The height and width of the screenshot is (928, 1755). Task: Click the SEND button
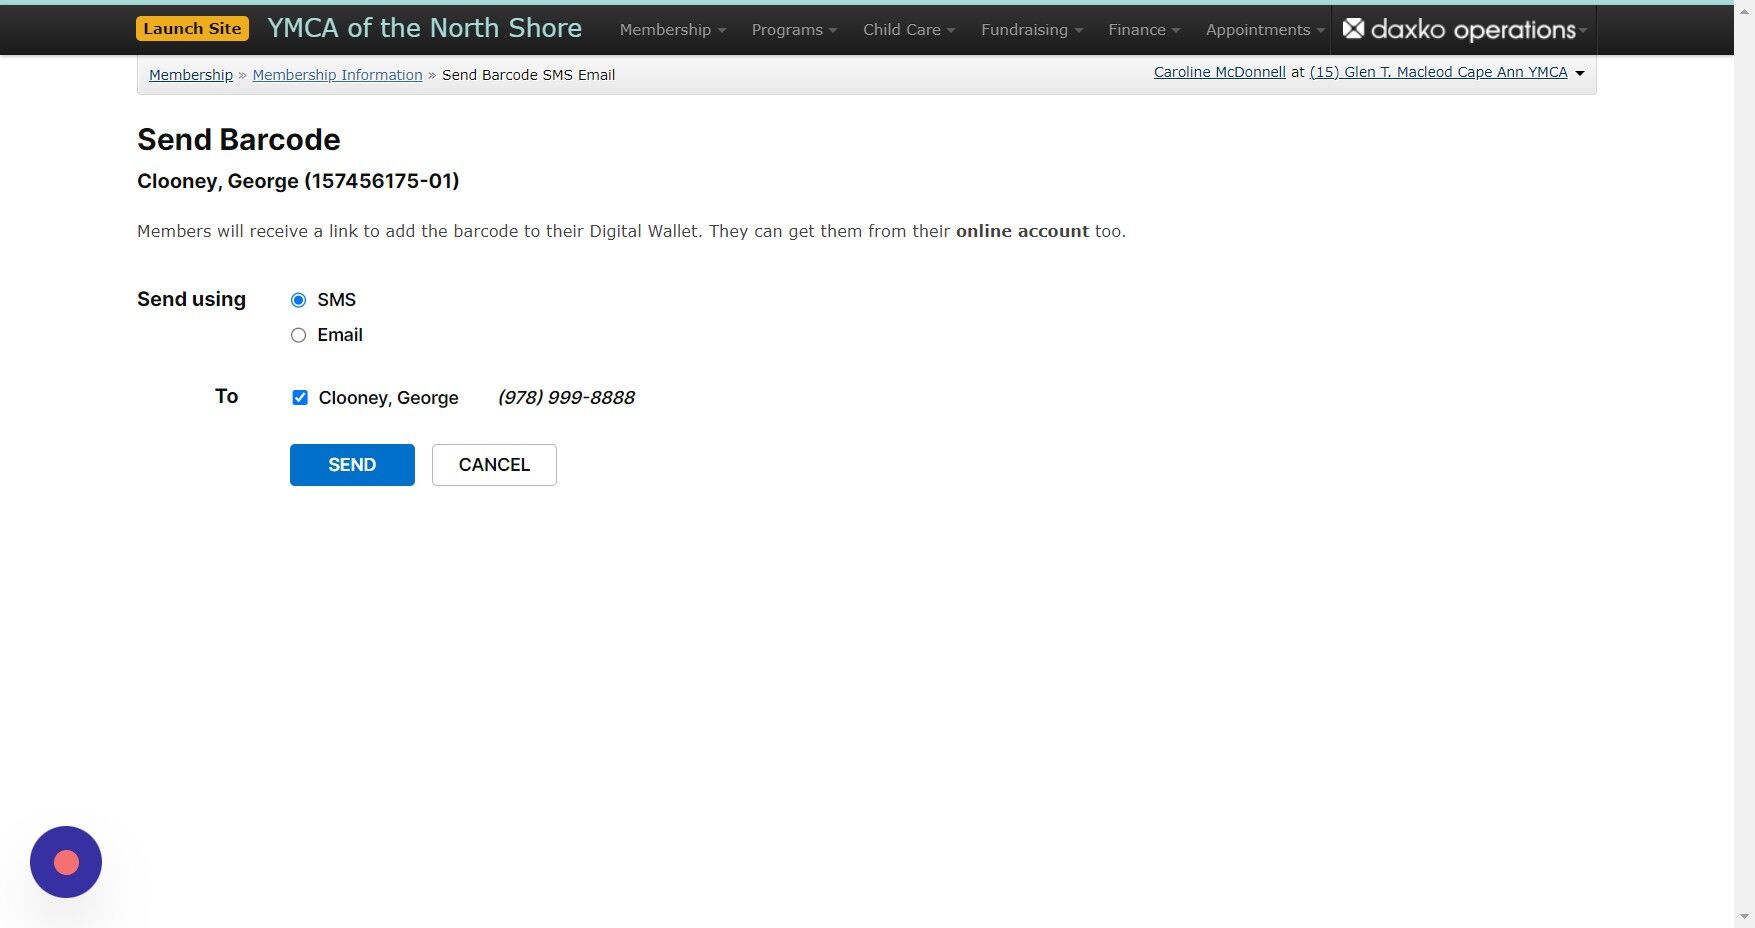pos(351,464)
